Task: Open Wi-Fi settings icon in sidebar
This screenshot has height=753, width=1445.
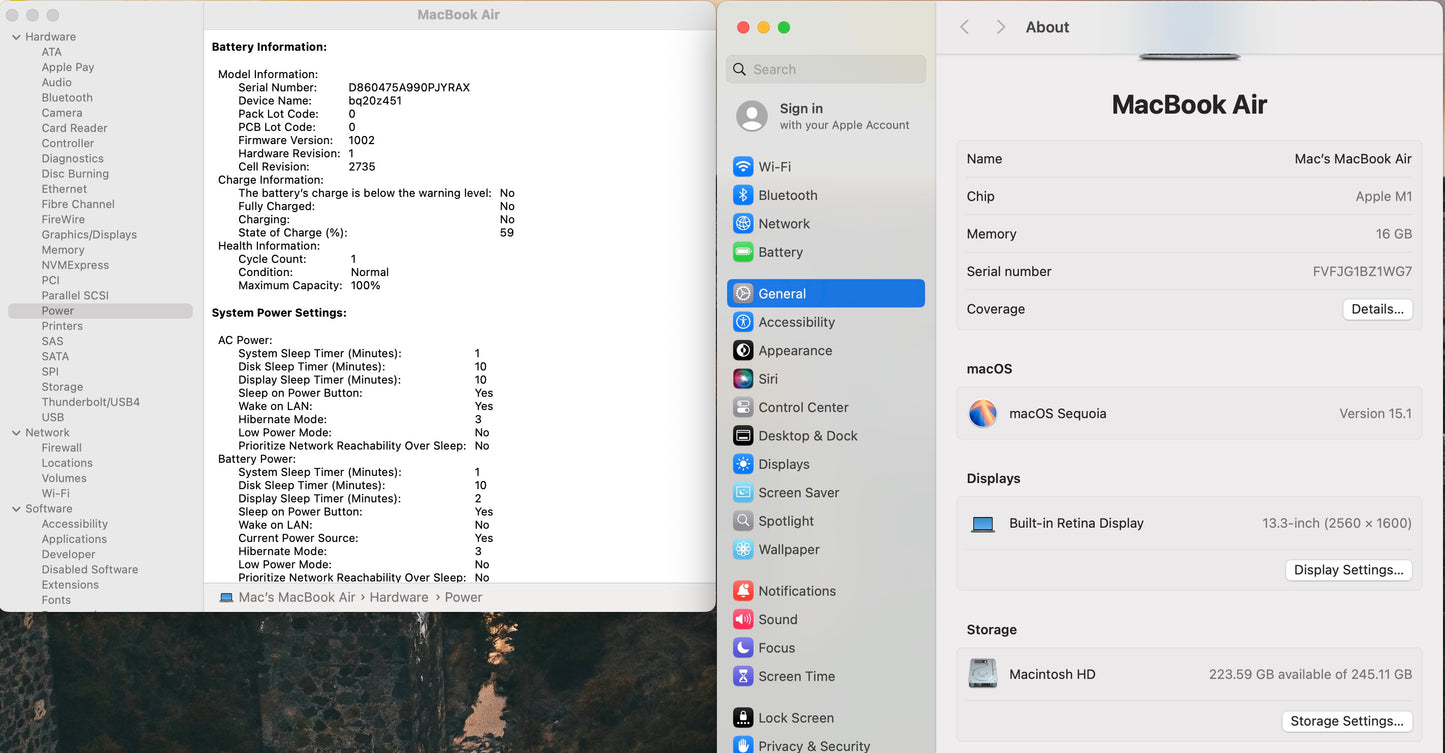Action: 743,167
